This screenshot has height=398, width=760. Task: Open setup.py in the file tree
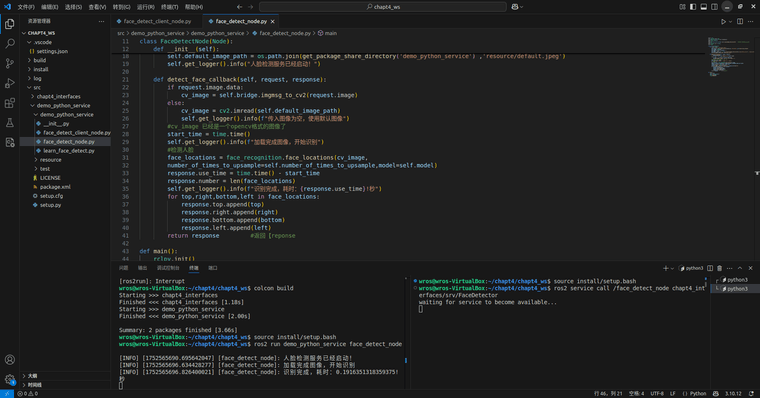[x=50, y=205]
